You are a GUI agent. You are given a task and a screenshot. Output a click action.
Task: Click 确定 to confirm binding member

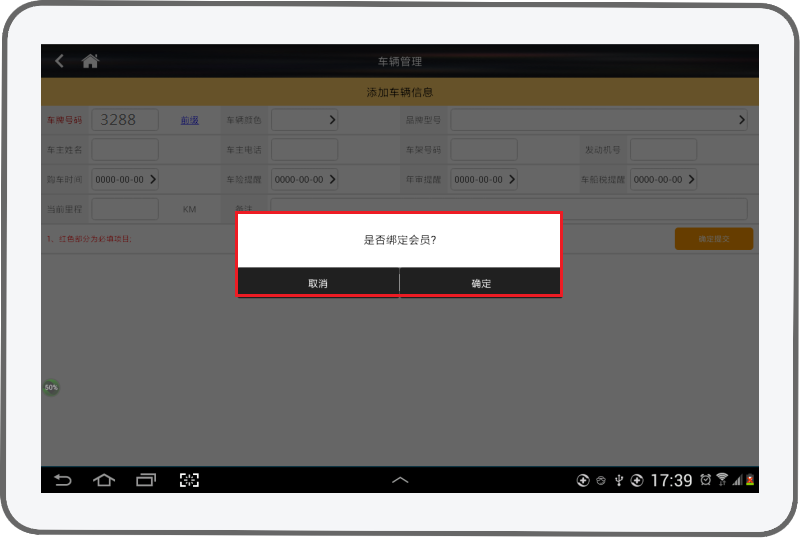click(x=481, y=283)
